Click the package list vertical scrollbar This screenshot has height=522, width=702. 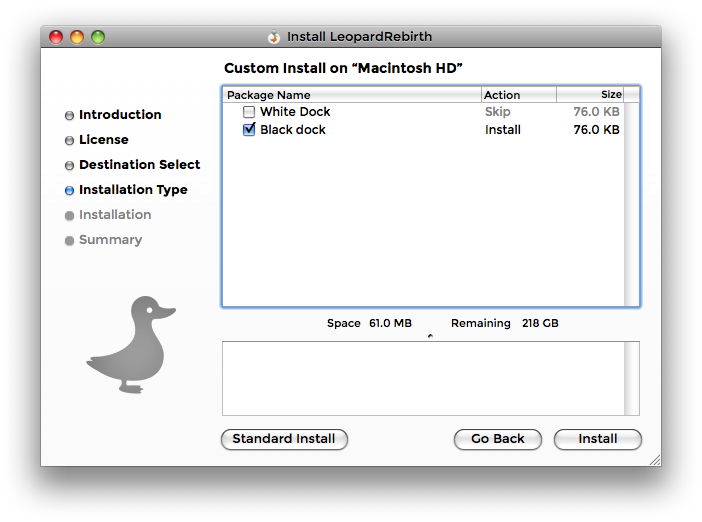(x=632, y=205)
